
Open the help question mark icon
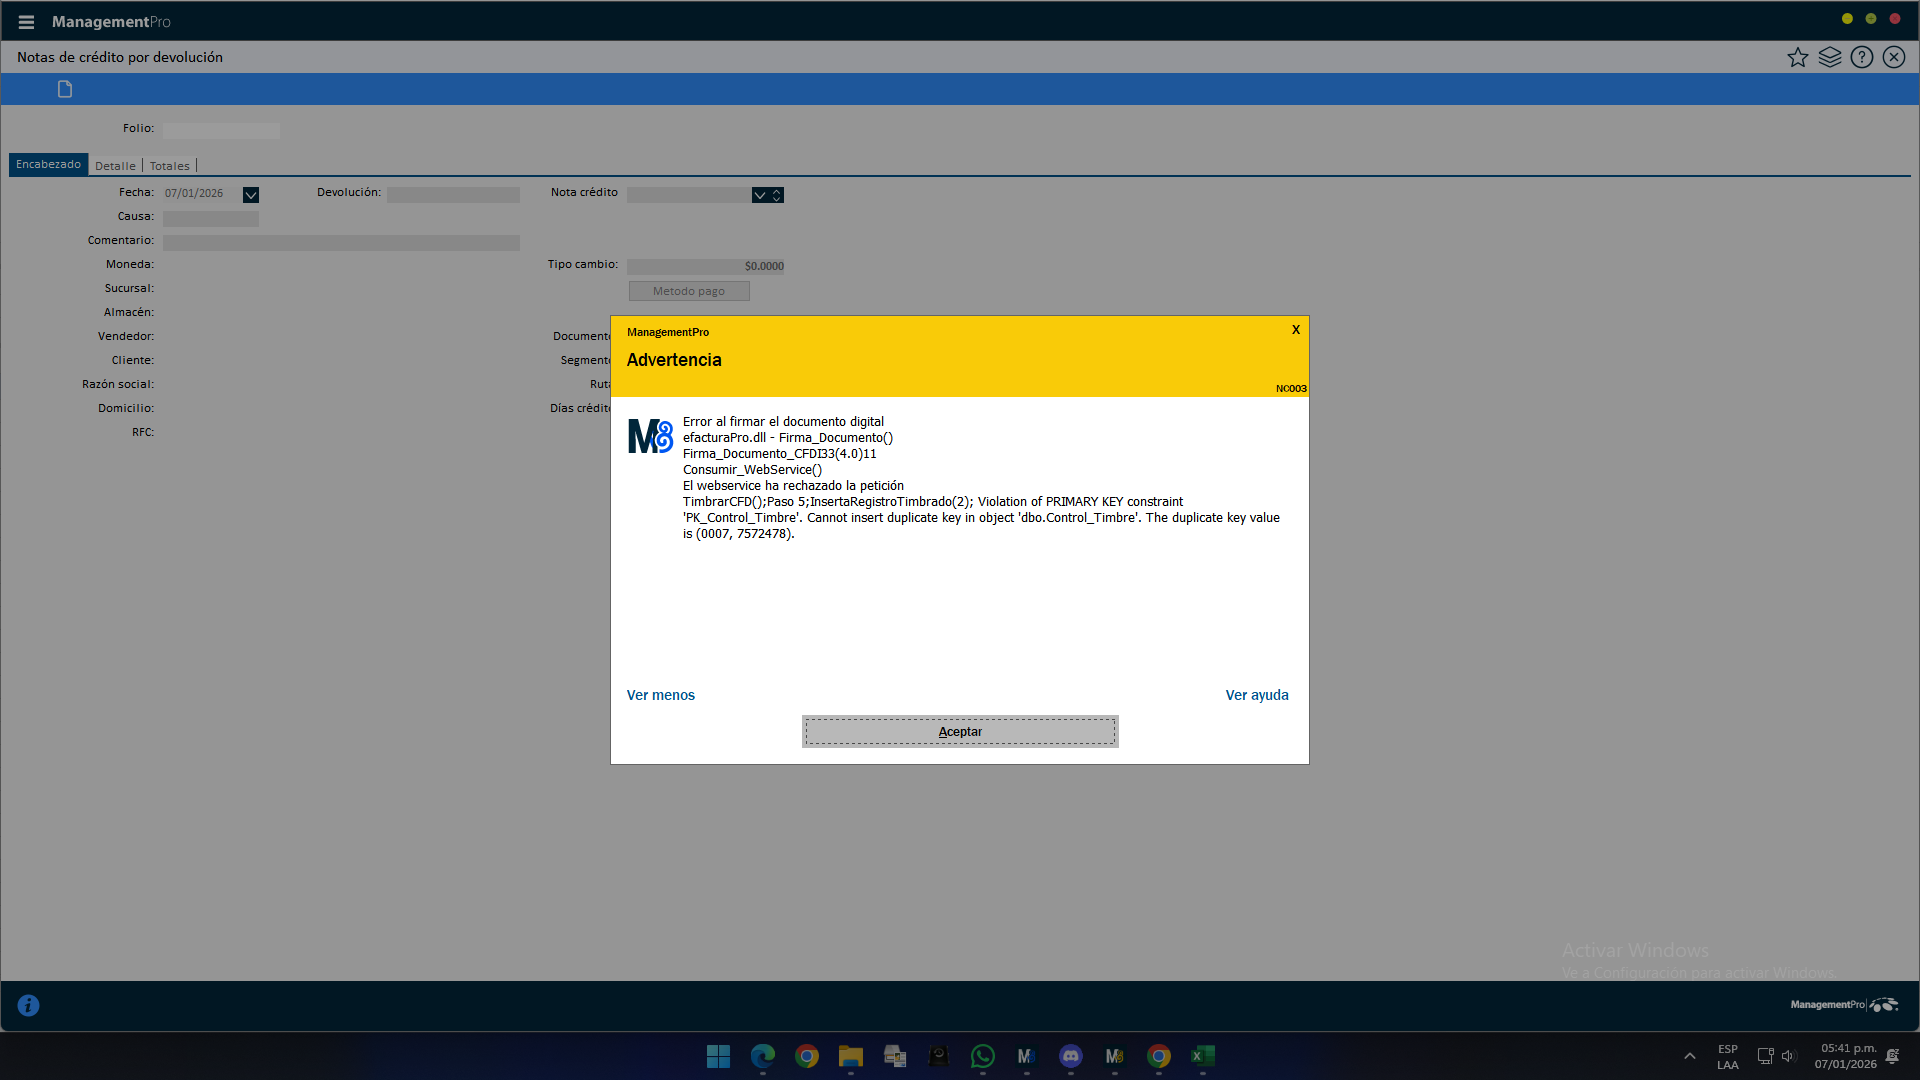click(x=1861, y=57)
